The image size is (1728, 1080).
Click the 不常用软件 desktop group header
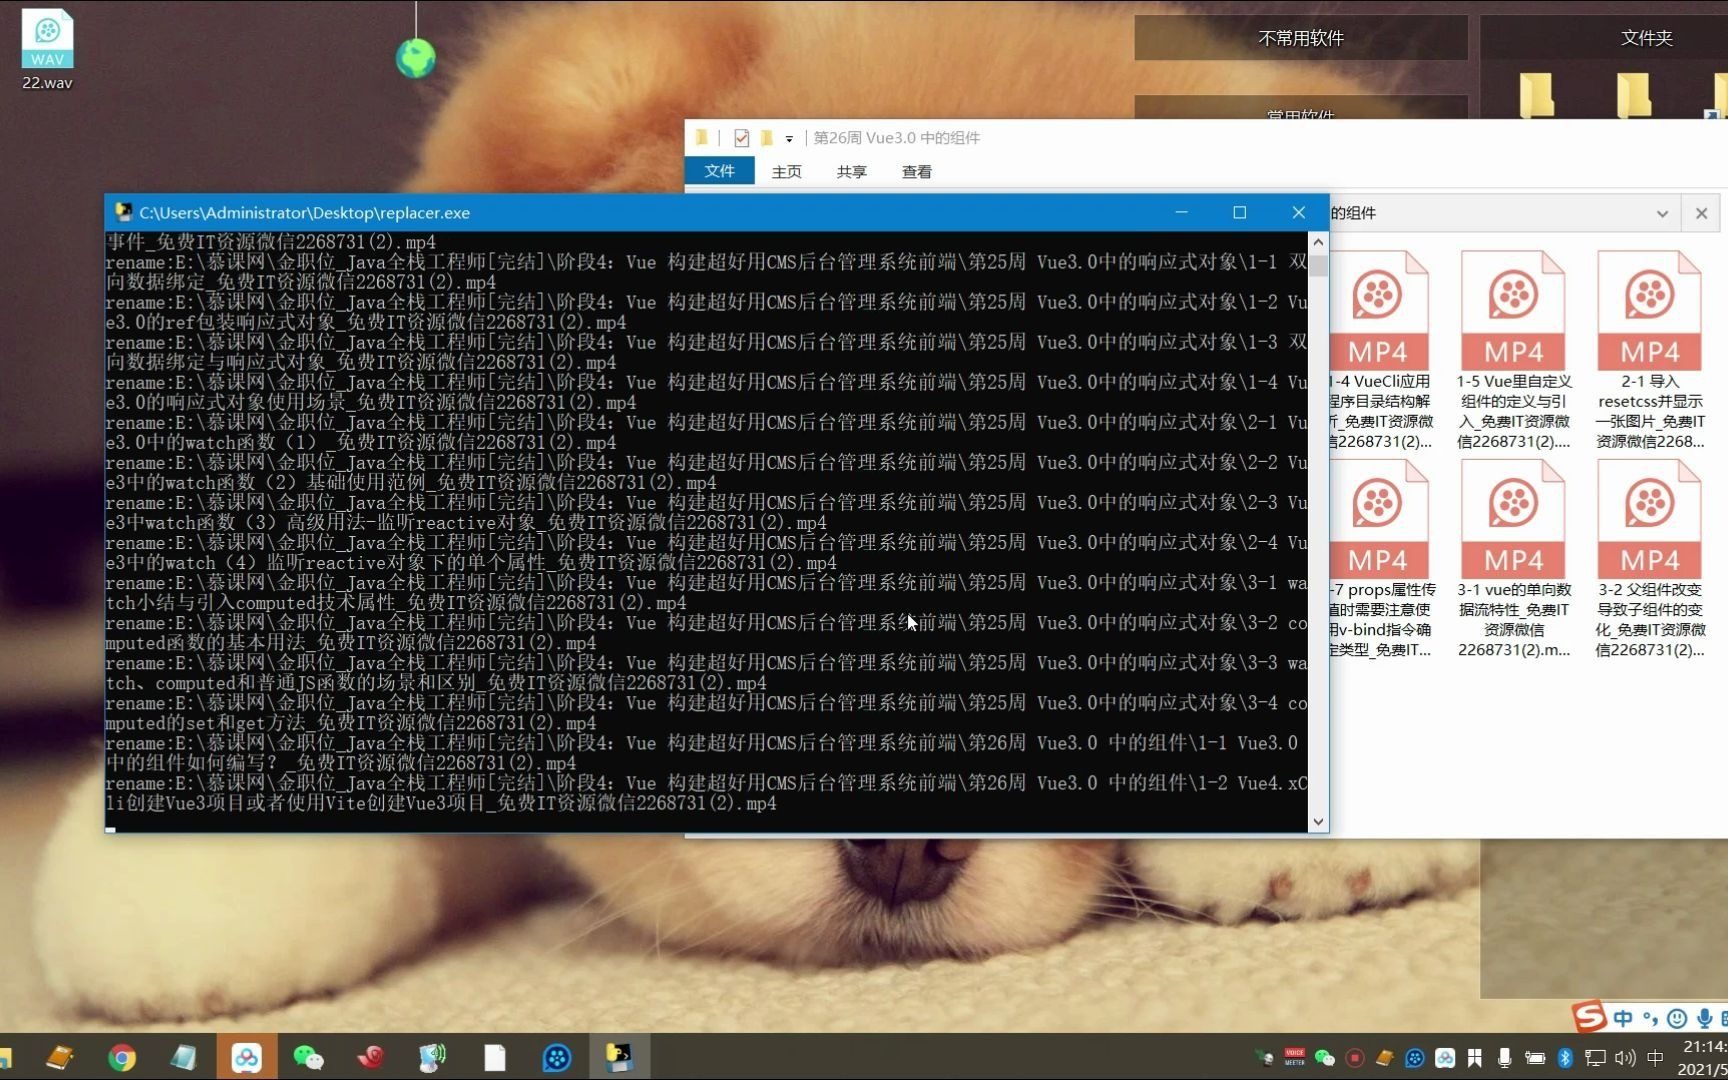point(1301,38)
